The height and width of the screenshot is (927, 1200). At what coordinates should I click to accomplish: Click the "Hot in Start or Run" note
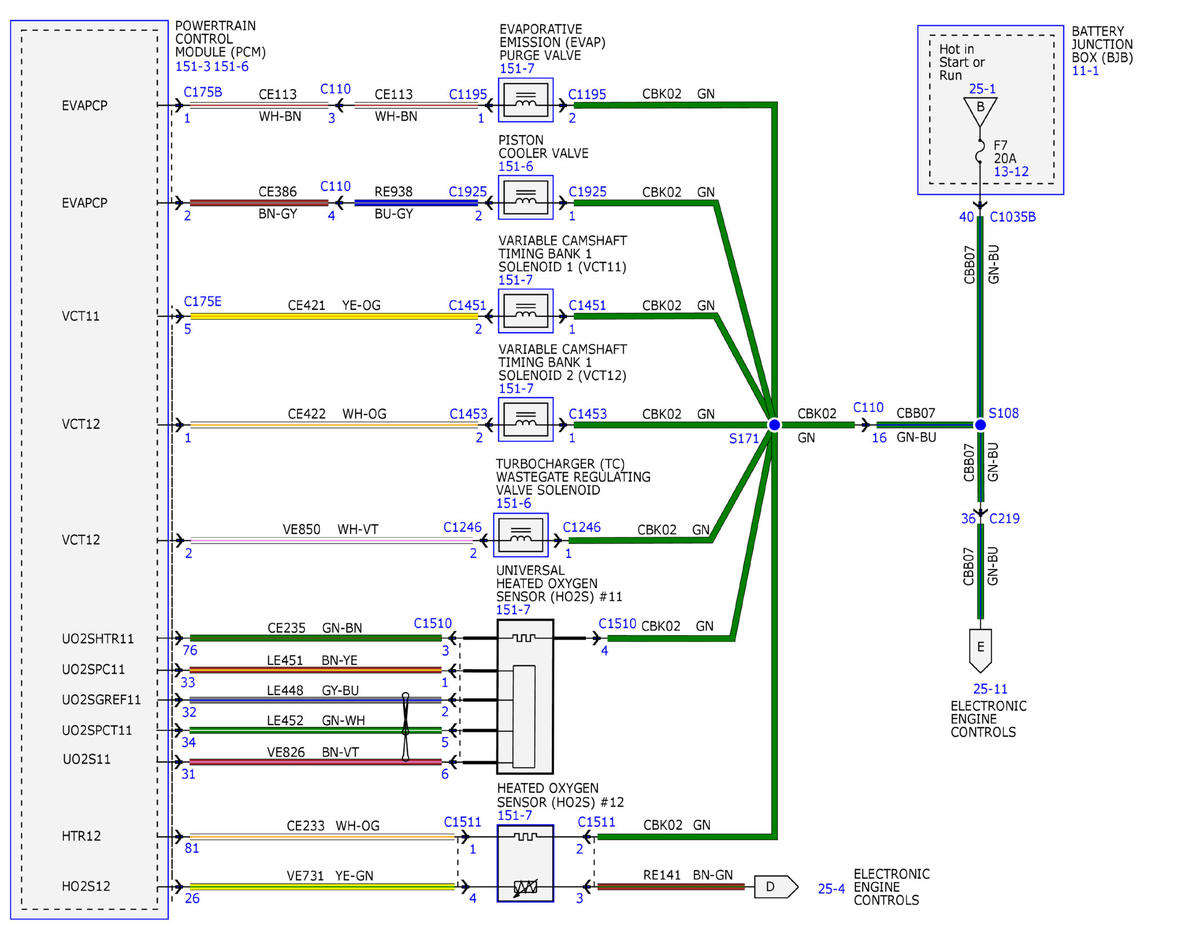(963, 62)
